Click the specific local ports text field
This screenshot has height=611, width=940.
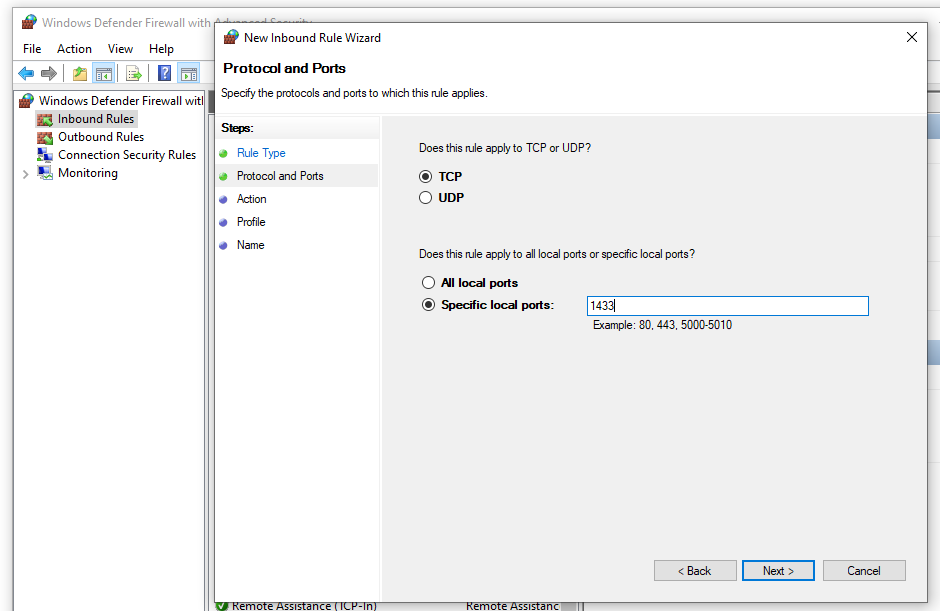(x=728, y=306)
